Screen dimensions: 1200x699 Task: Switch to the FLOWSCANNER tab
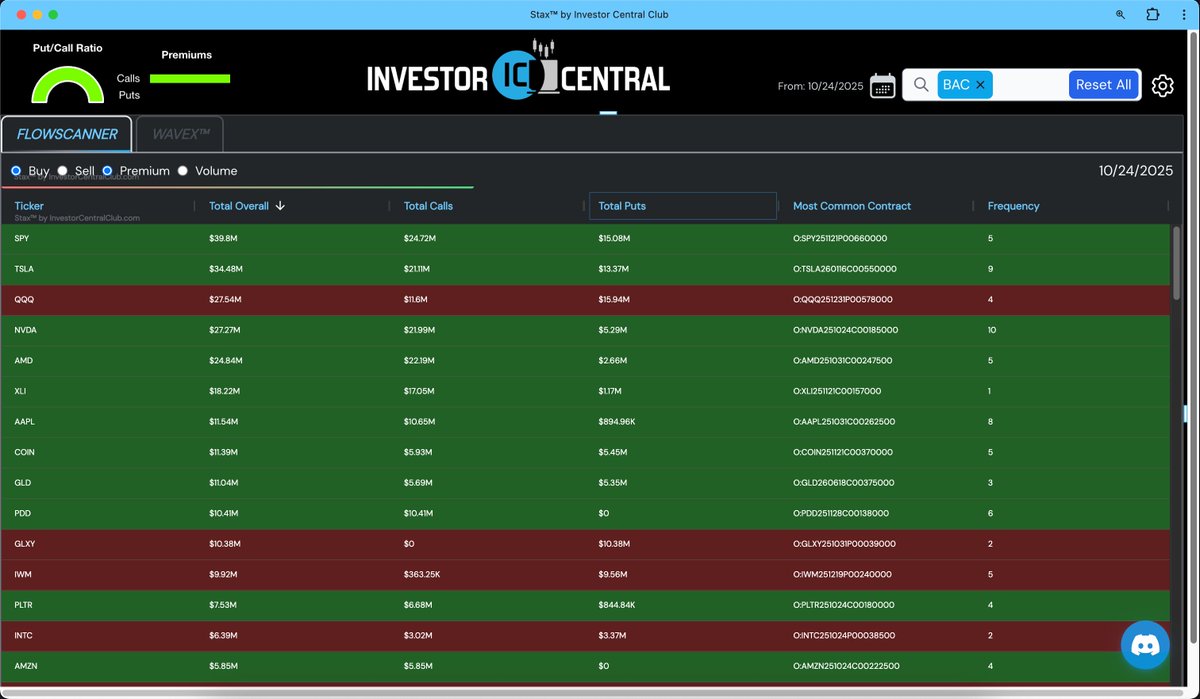(x=67, y=134)
